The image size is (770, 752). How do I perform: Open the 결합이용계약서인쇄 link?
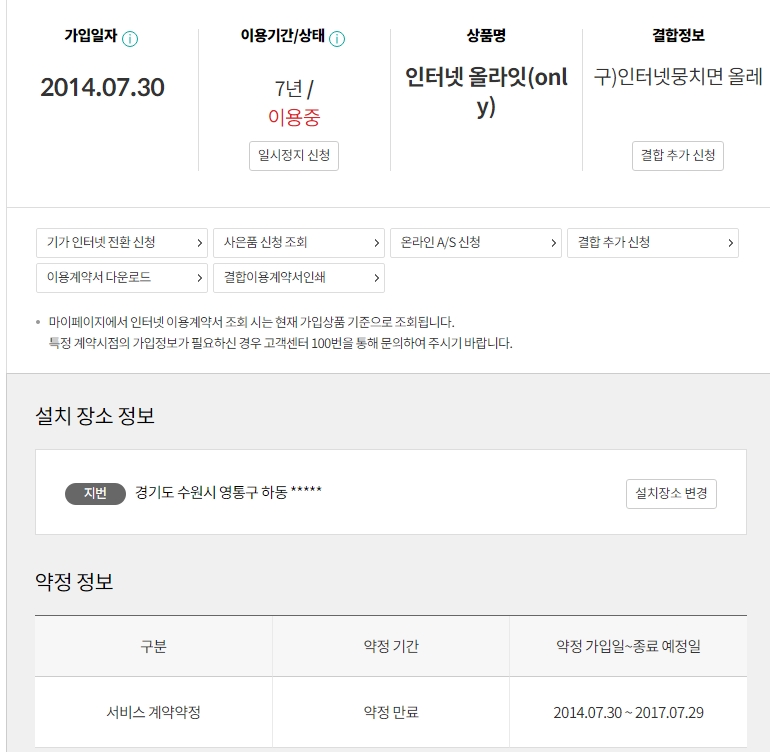point(298,277)
